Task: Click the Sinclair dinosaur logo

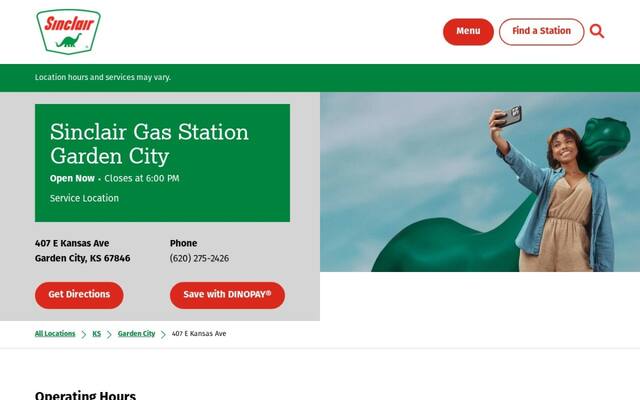Action: (x=68, y=31)
